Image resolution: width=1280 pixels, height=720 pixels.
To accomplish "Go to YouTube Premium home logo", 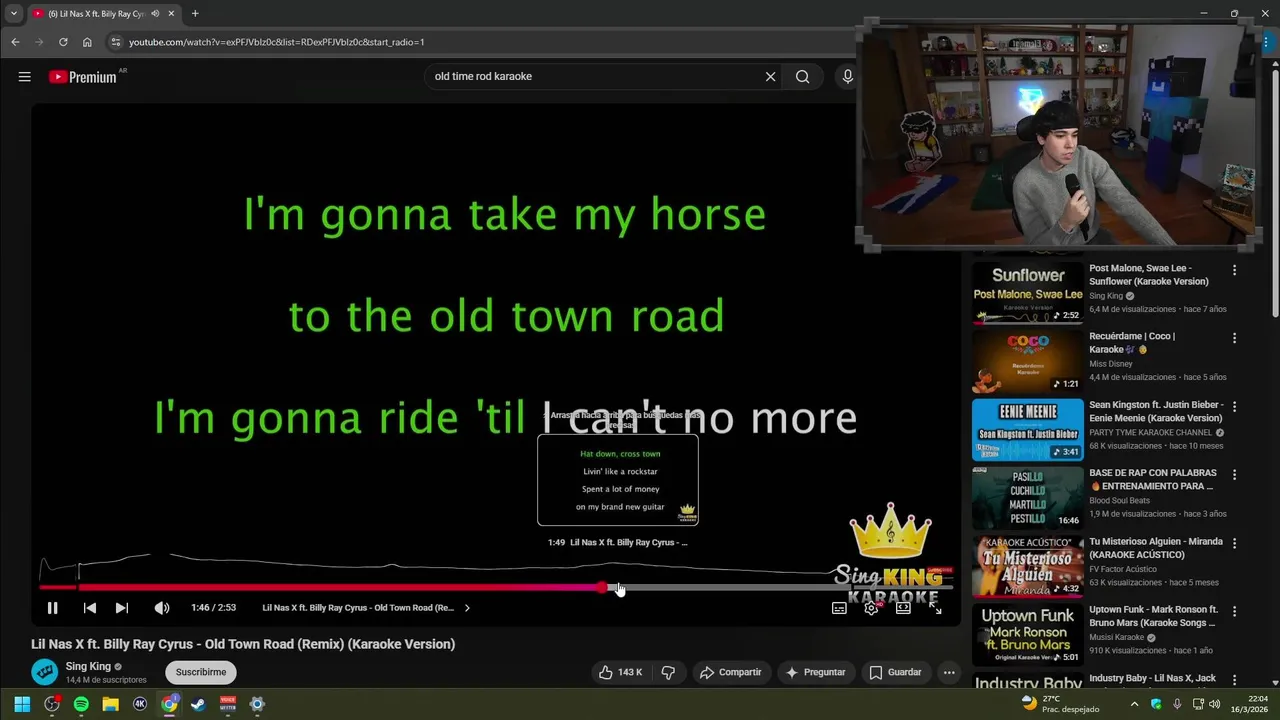I will pos(83,77).
